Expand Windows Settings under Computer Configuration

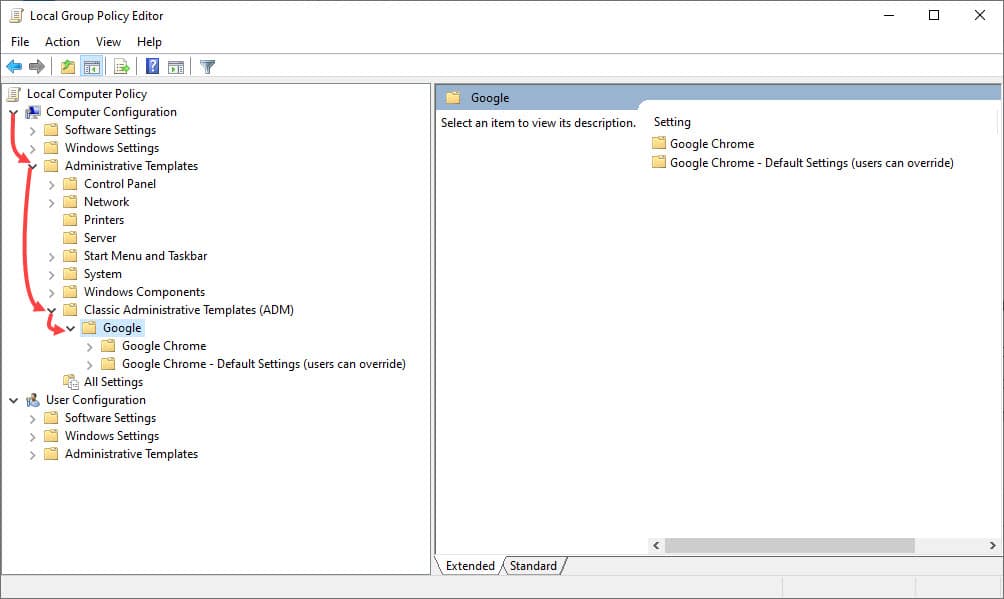(33, 149)
